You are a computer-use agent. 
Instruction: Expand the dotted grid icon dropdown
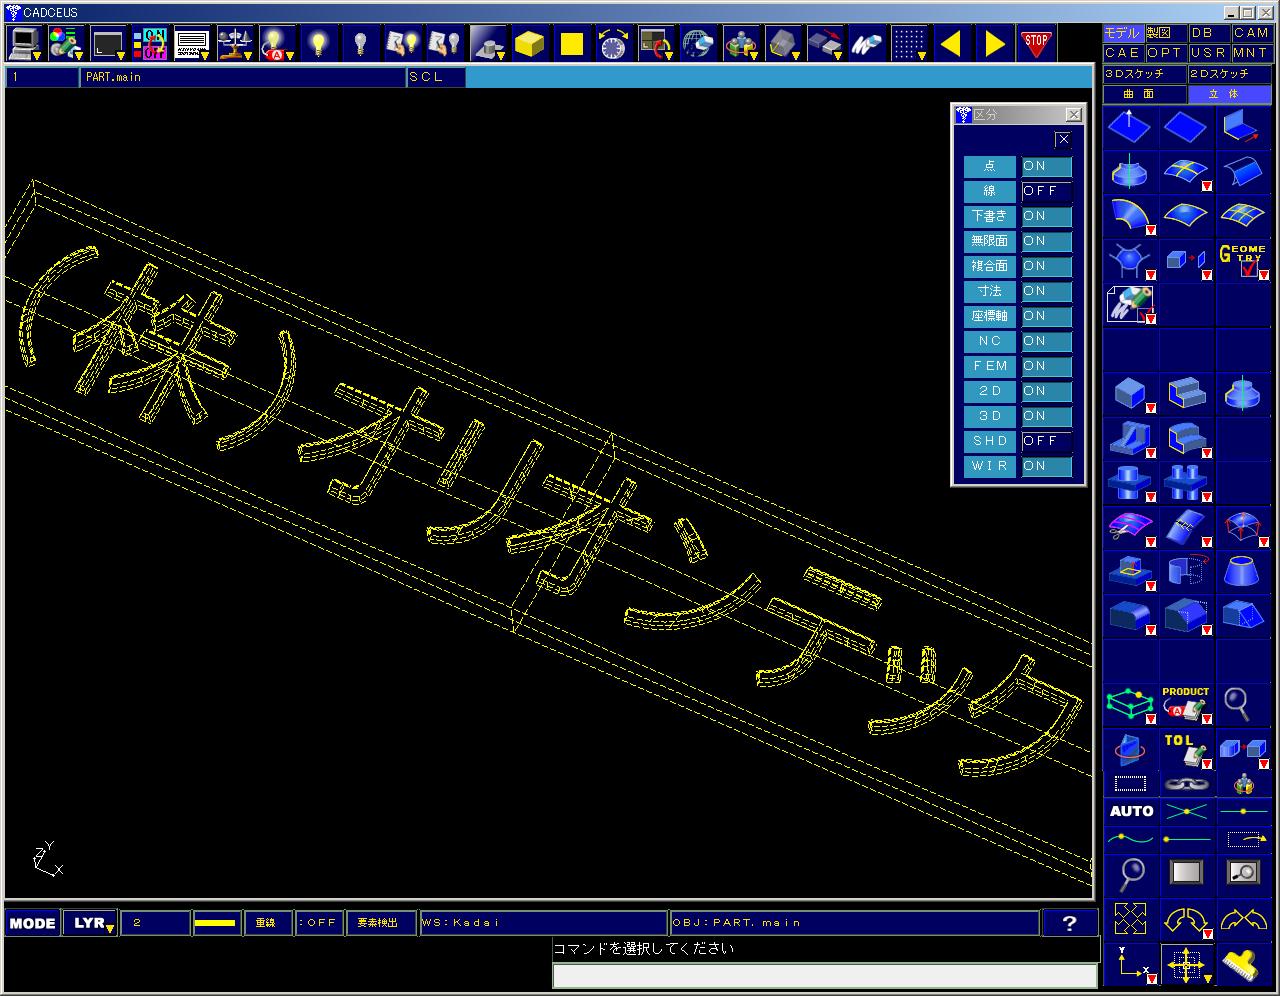(x=921, y=55)
